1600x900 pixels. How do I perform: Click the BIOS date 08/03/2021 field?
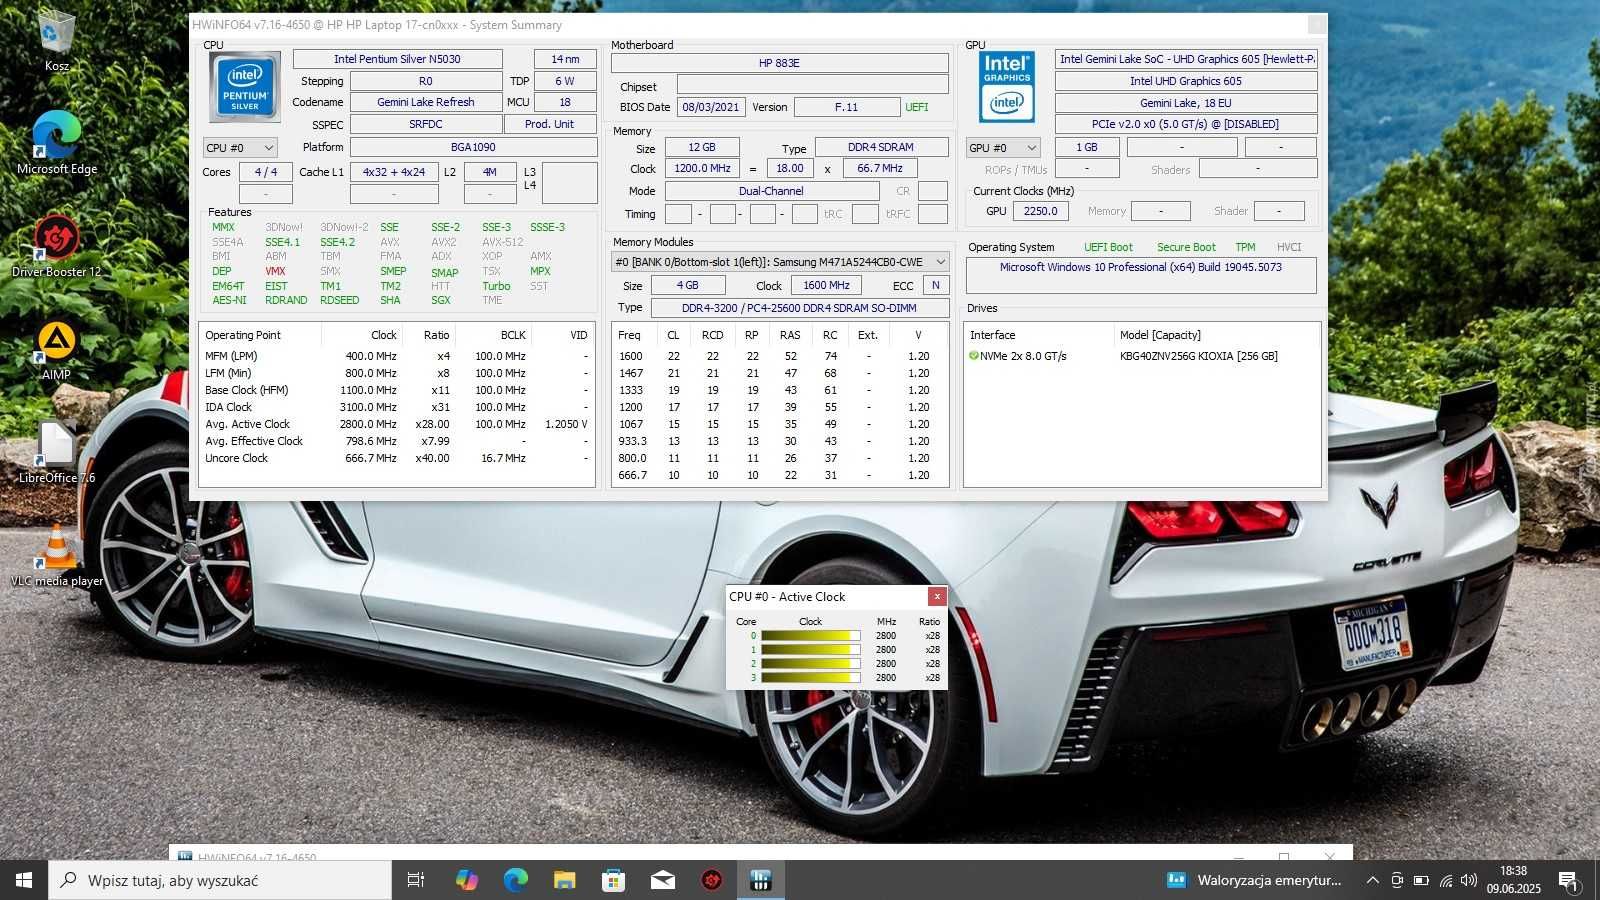pos(711,107)
